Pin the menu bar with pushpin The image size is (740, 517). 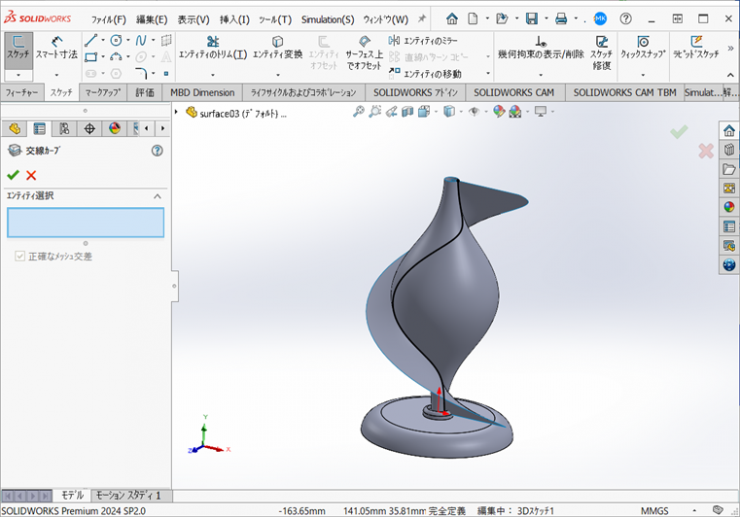422,19
